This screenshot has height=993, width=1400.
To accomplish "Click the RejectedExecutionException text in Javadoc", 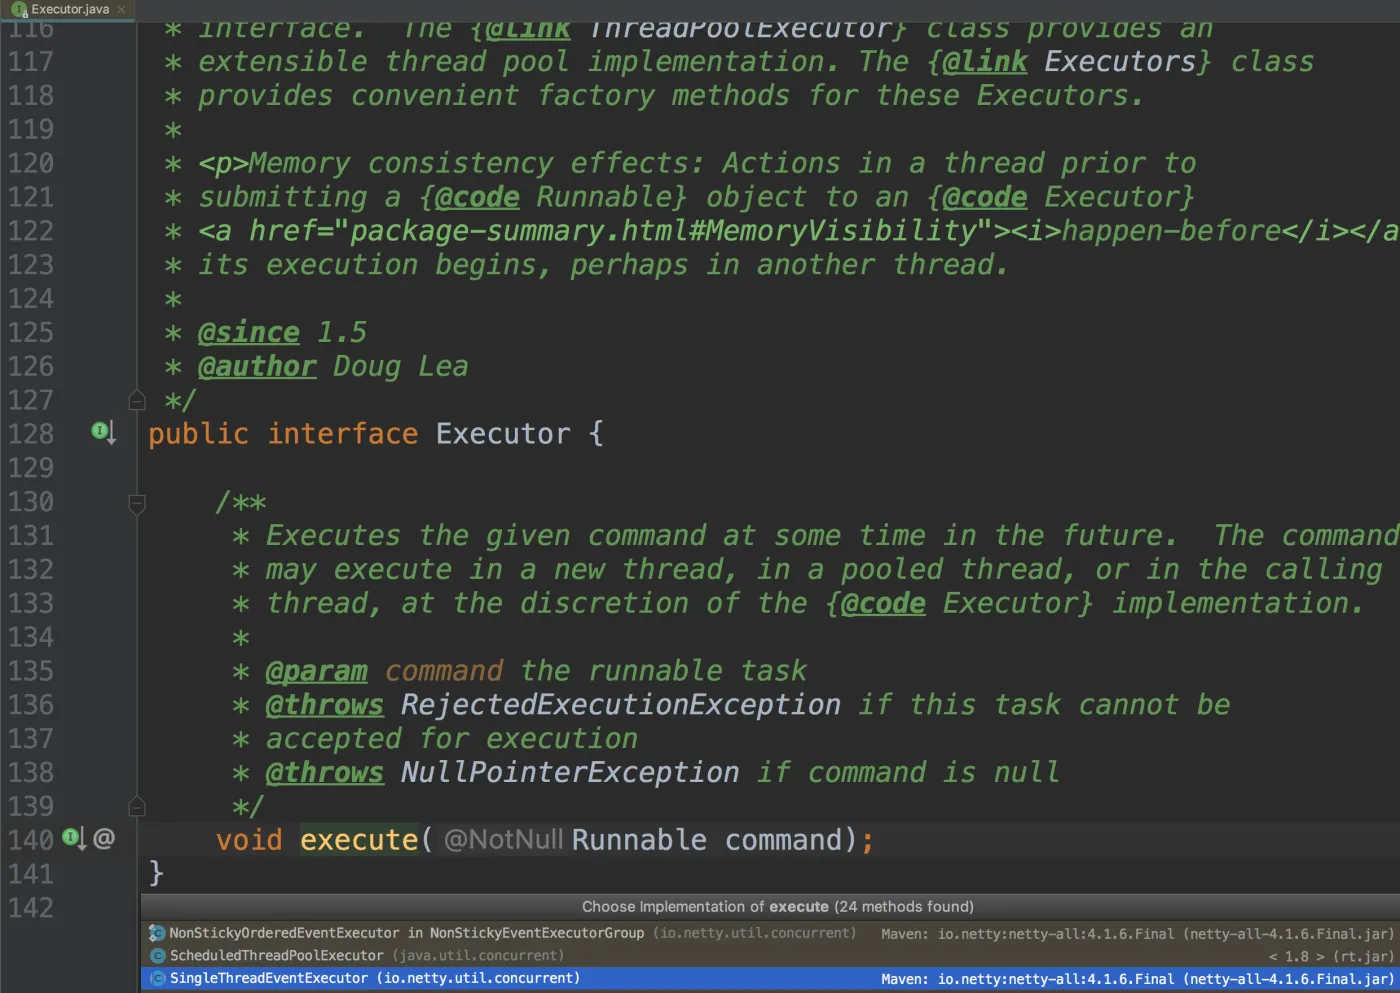I will 621,705.
